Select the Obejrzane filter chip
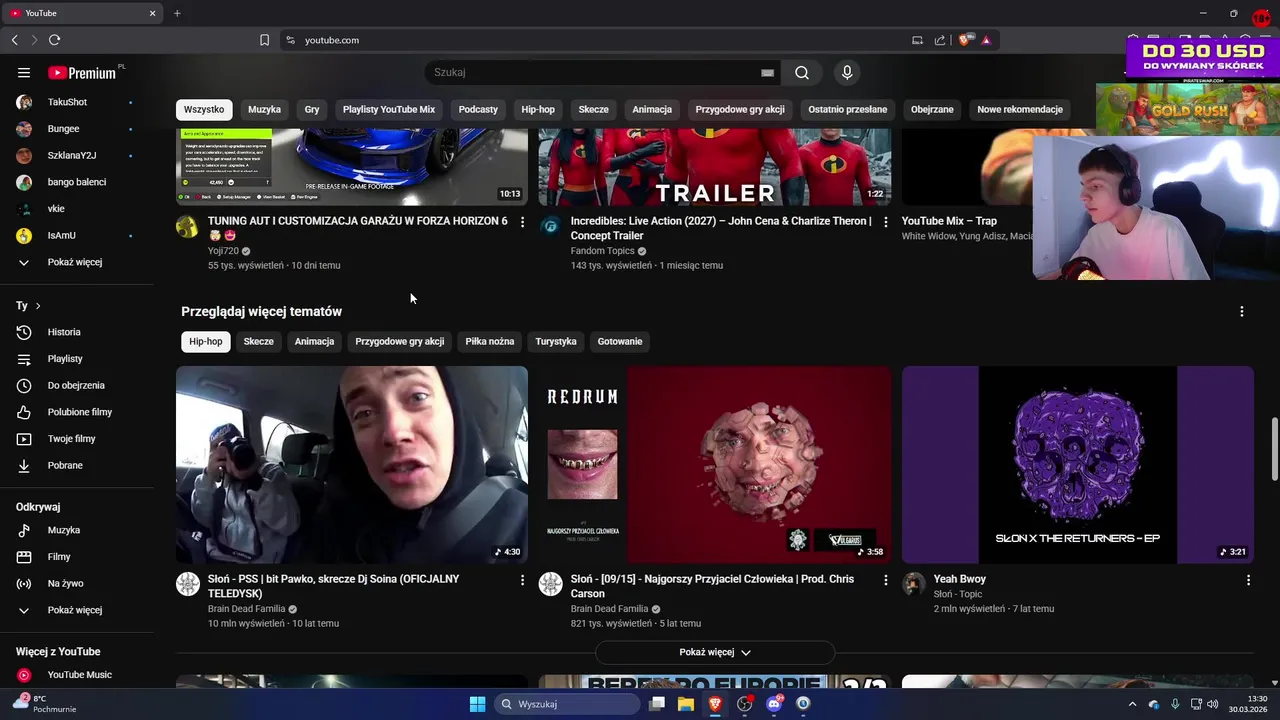The image size is (1280, 720). click(x=932, y=109)
